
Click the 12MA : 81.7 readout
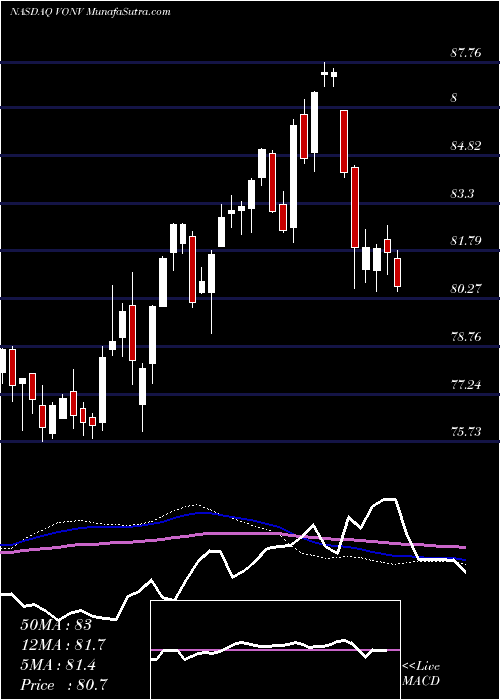[63, 645]
